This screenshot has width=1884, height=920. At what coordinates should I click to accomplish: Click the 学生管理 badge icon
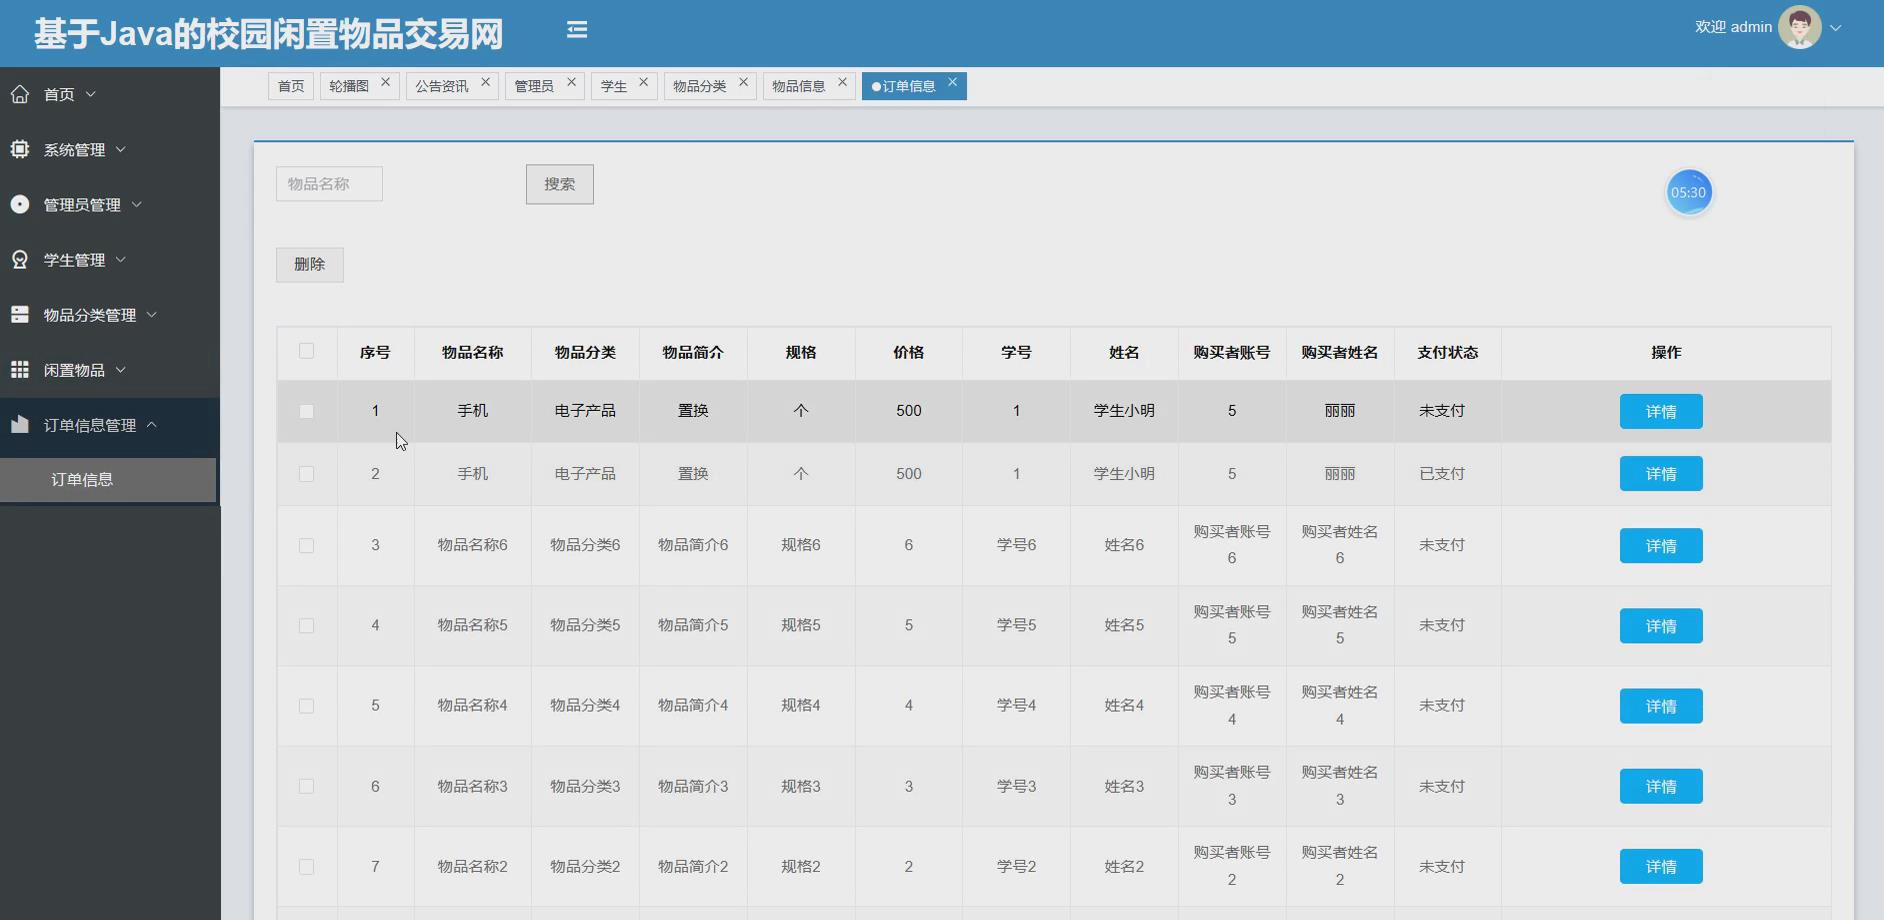20,259
